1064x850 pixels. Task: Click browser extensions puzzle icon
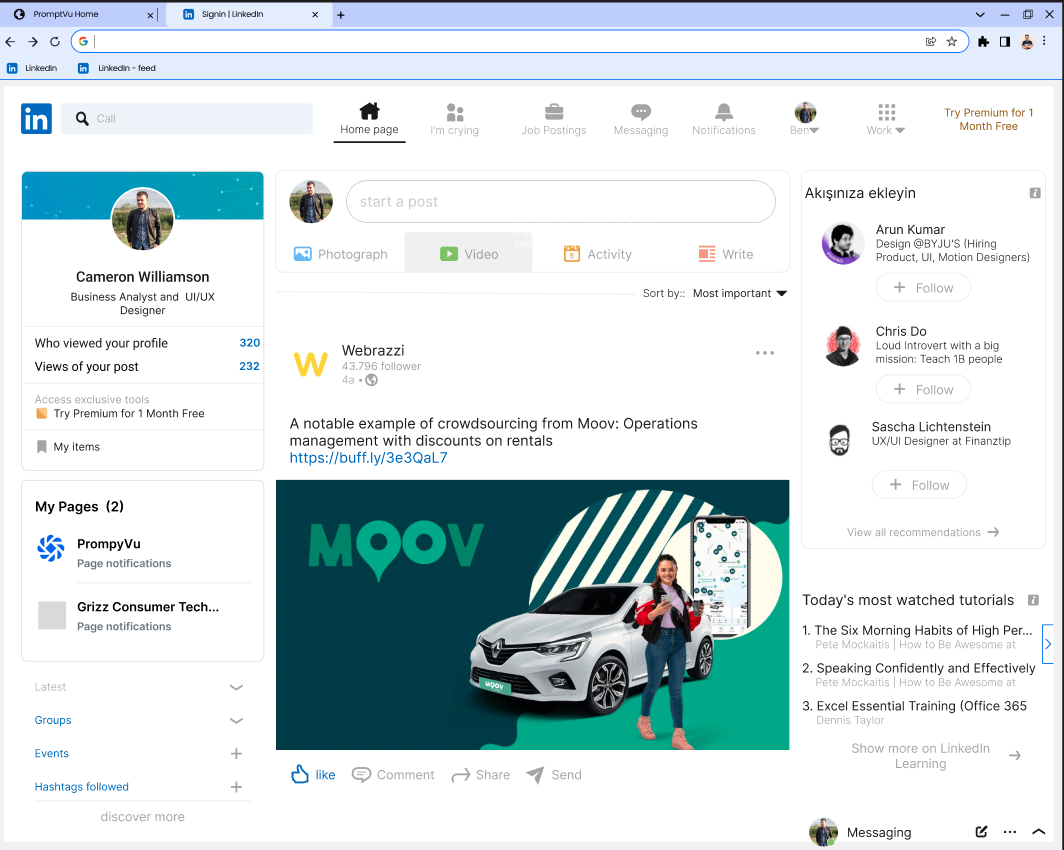[983, 42]
